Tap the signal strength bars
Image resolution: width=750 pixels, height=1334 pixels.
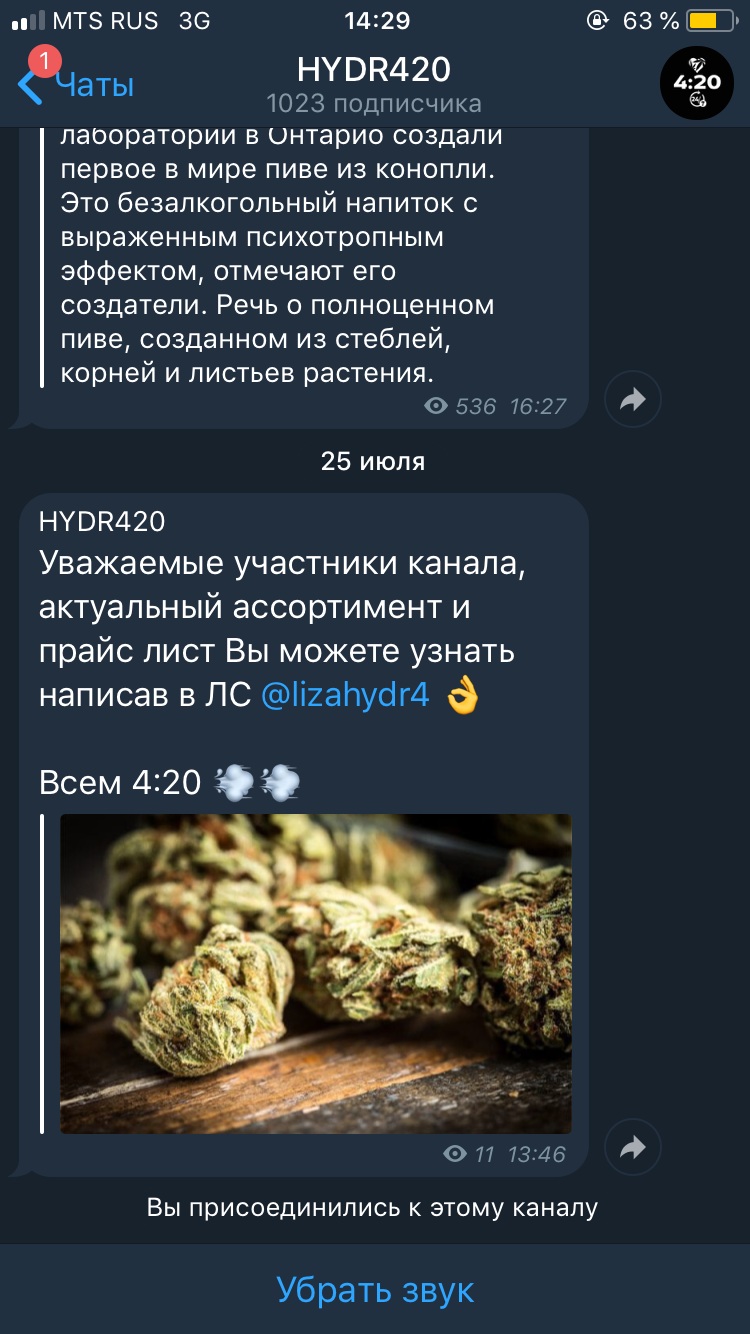tap(28, 20)
